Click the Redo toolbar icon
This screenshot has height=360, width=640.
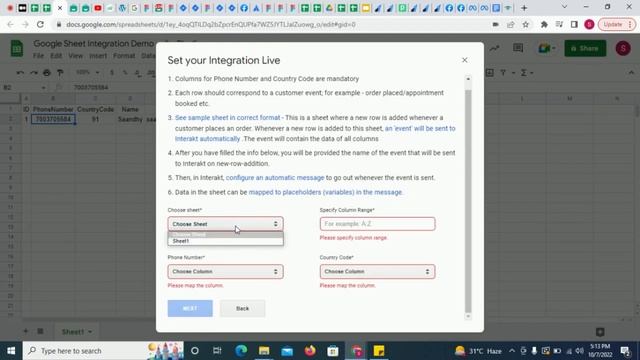click(x=33, y=73)
